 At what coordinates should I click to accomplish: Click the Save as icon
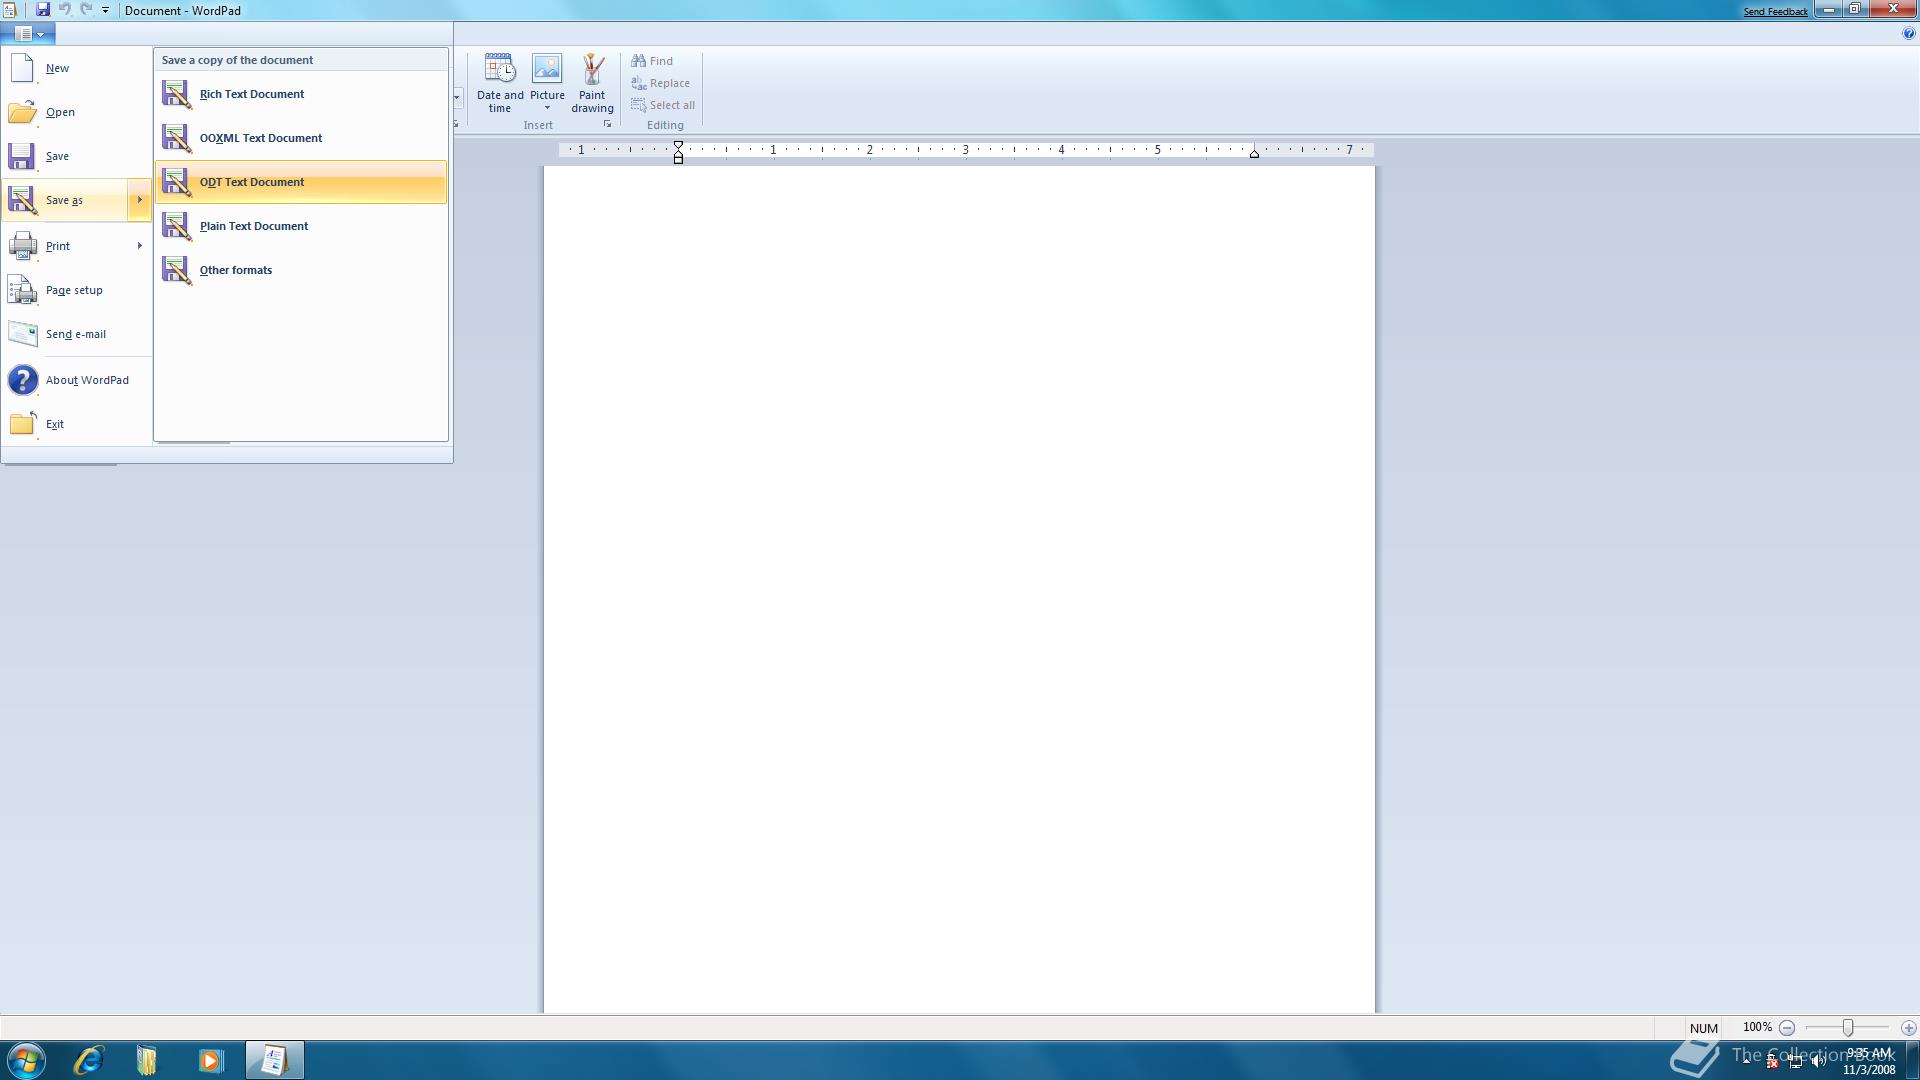[x=22, y=200]
